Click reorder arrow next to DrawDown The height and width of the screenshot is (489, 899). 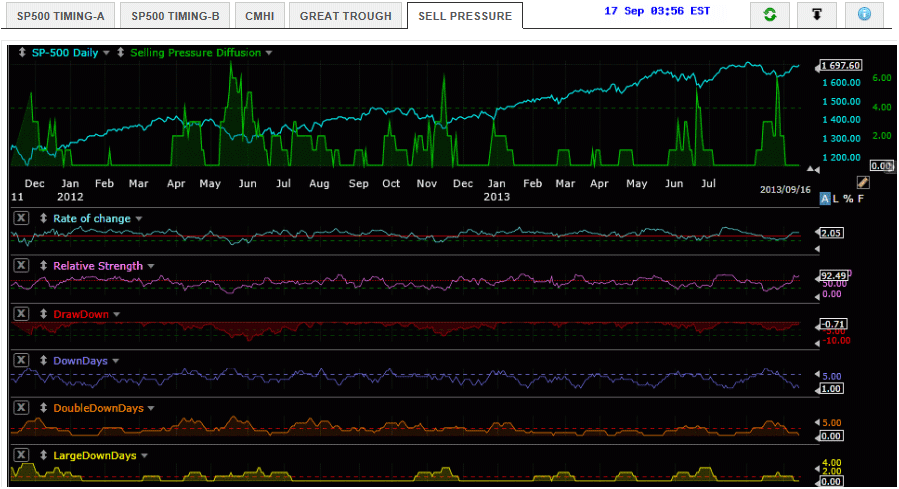pos(43,314)
